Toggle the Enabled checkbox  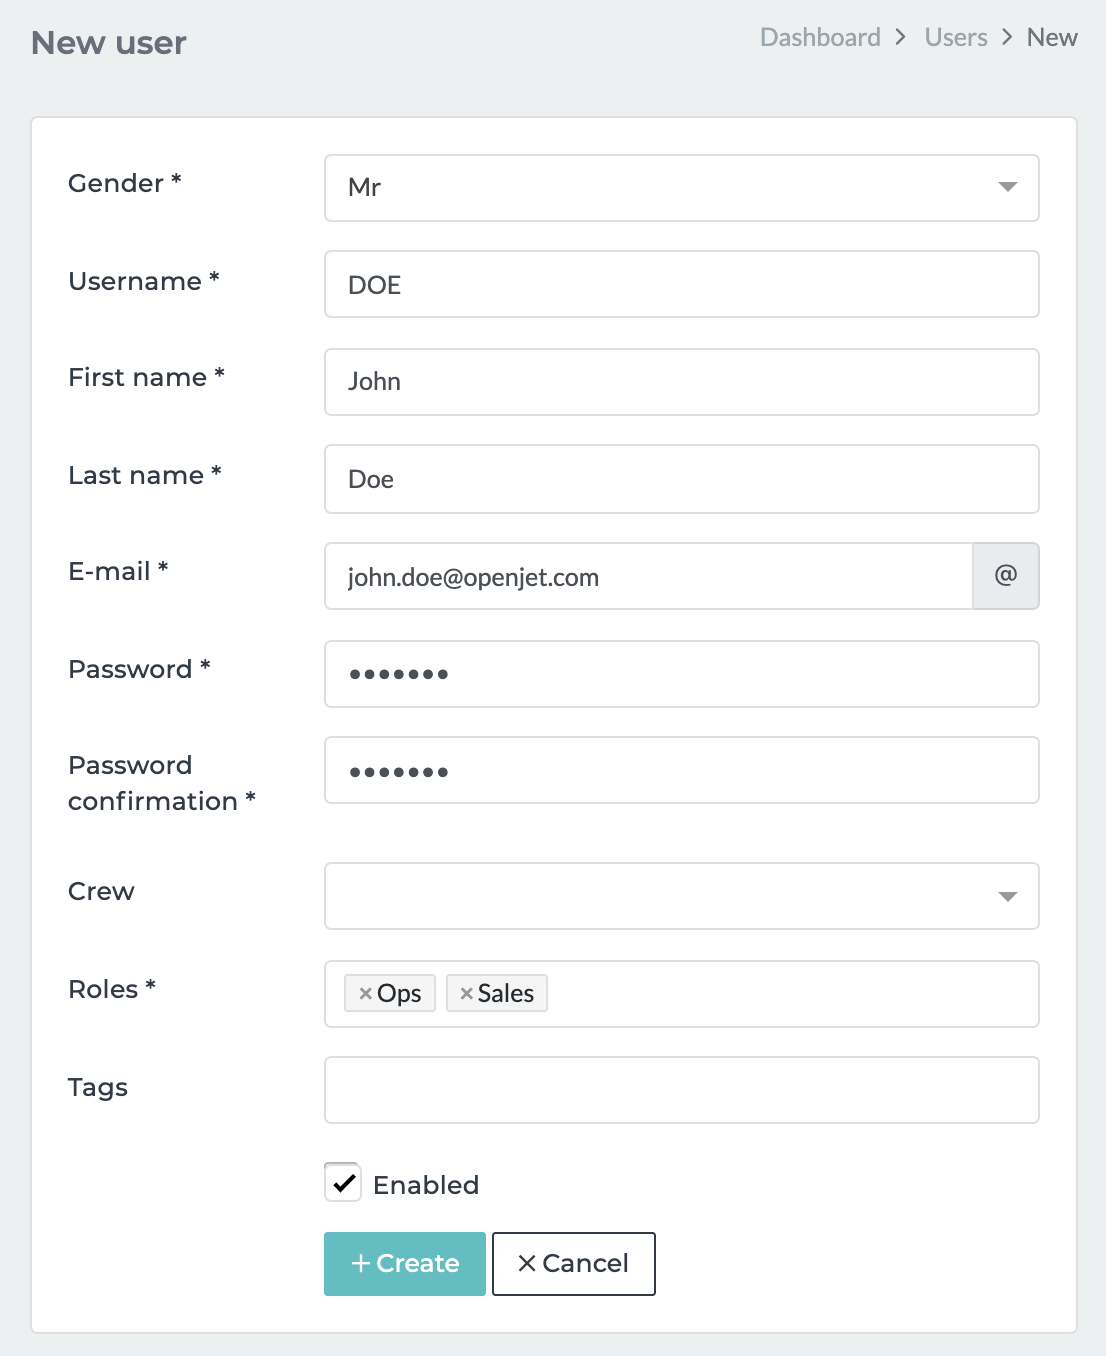[343, 1183]
